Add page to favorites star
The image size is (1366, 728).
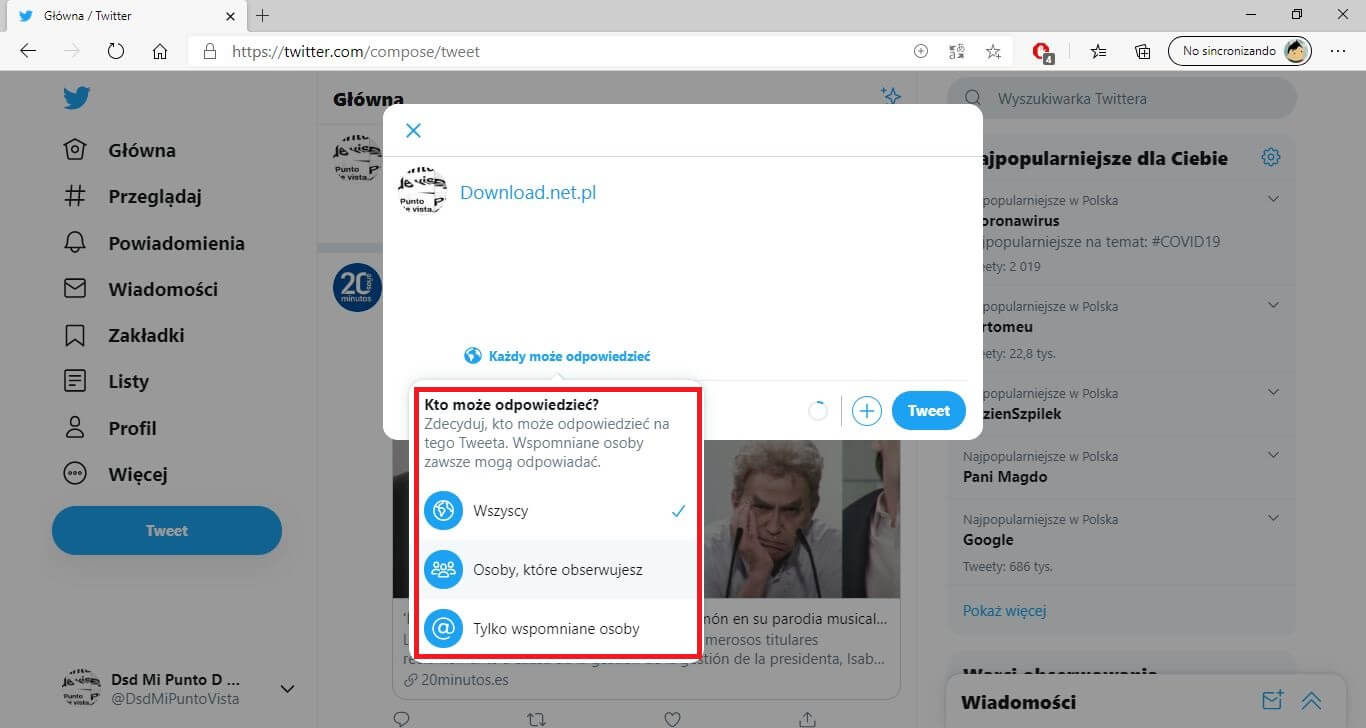993,51
